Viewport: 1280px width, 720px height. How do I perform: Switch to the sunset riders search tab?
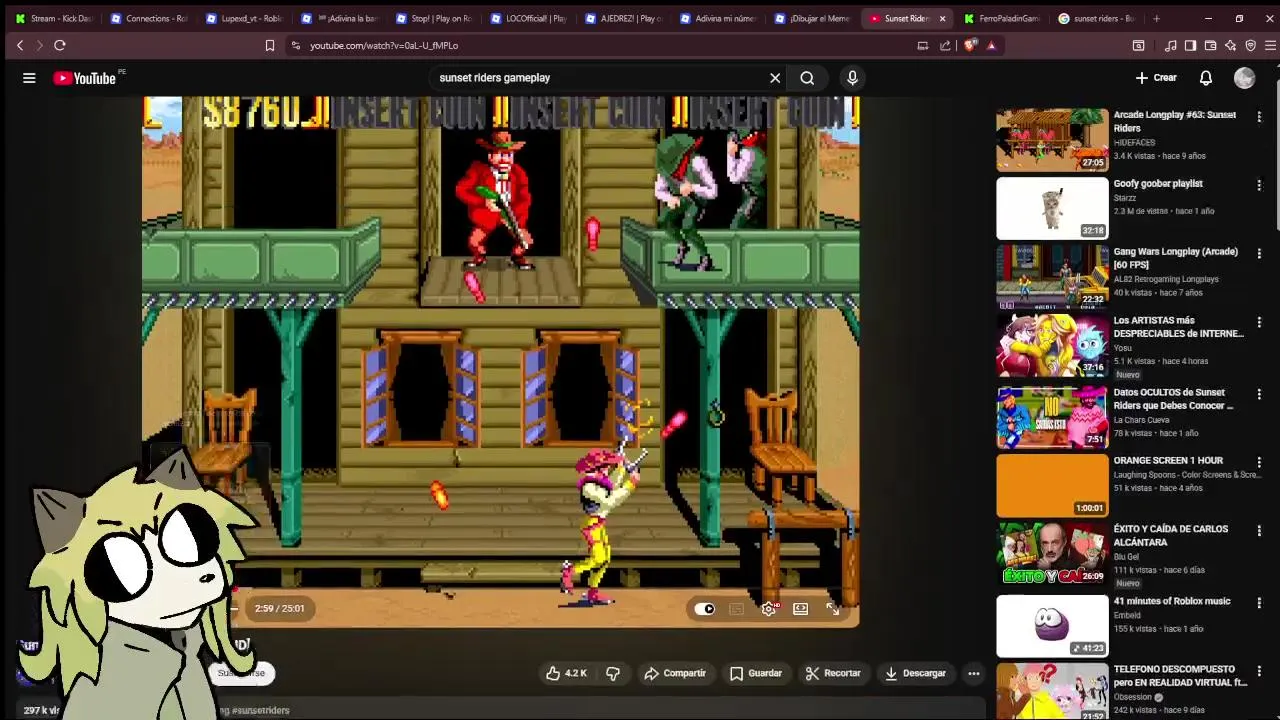(1097, 18)
